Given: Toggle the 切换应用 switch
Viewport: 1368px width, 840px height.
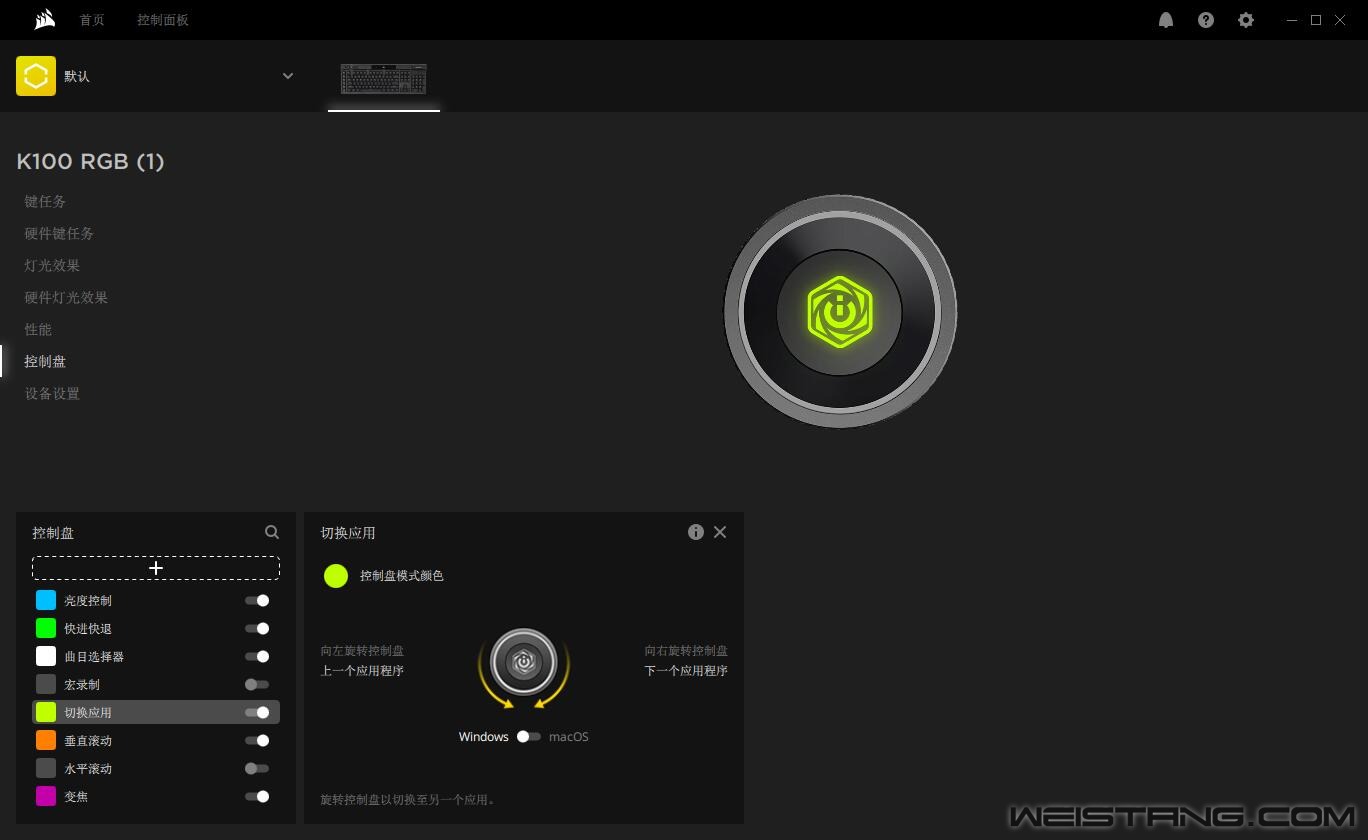Looking at the screenshot, I should coord(257,713).
